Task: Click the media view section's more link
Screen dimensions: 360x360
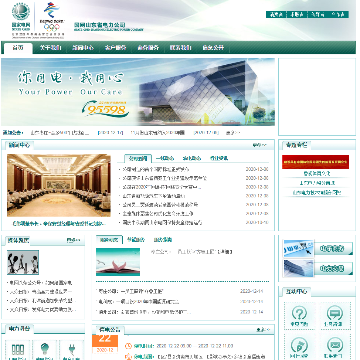Action: click(x=73, y=240)
